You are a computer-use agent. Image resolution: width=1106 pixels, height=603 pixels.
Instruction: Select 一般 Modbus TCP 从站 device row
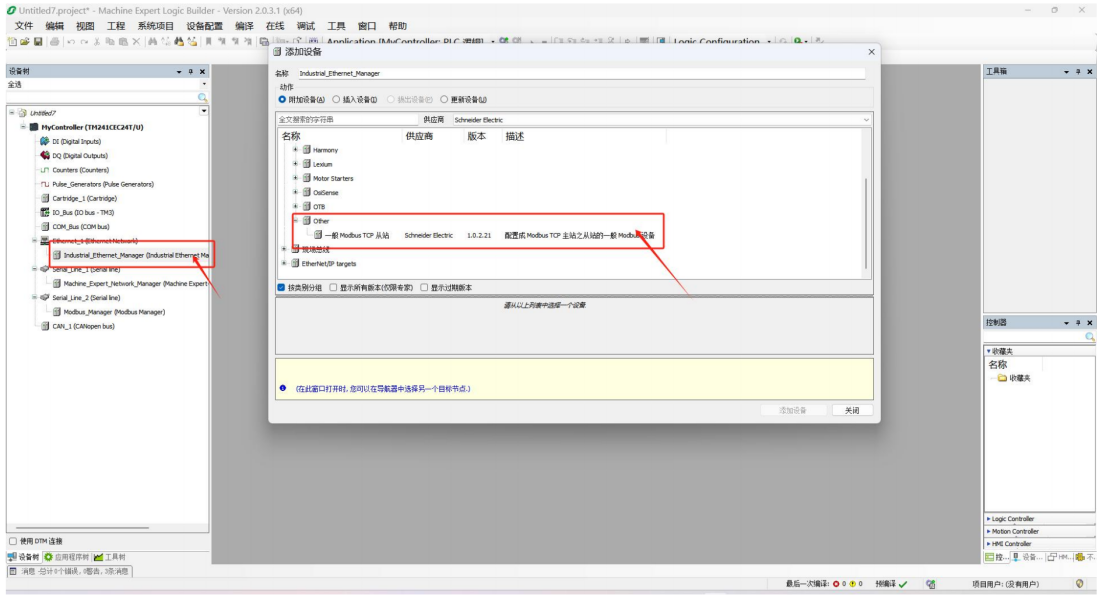tap(485, 235)
